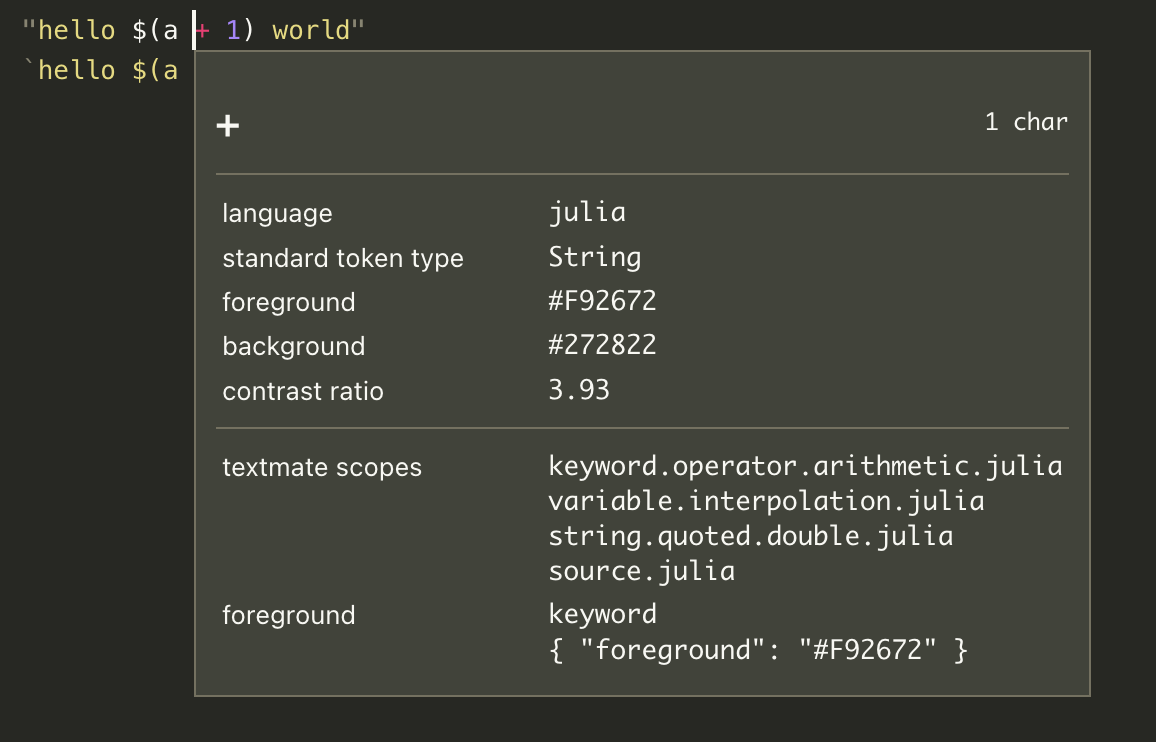The image size is (1156, 742).
Task: Click the #272822 background color value
Action: tap(602, 346)
